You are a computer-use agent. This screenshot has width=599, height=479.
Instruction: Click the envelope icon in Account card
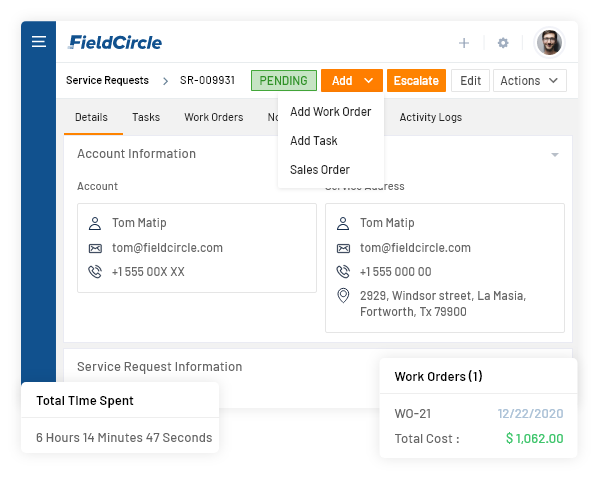[95, 249]
